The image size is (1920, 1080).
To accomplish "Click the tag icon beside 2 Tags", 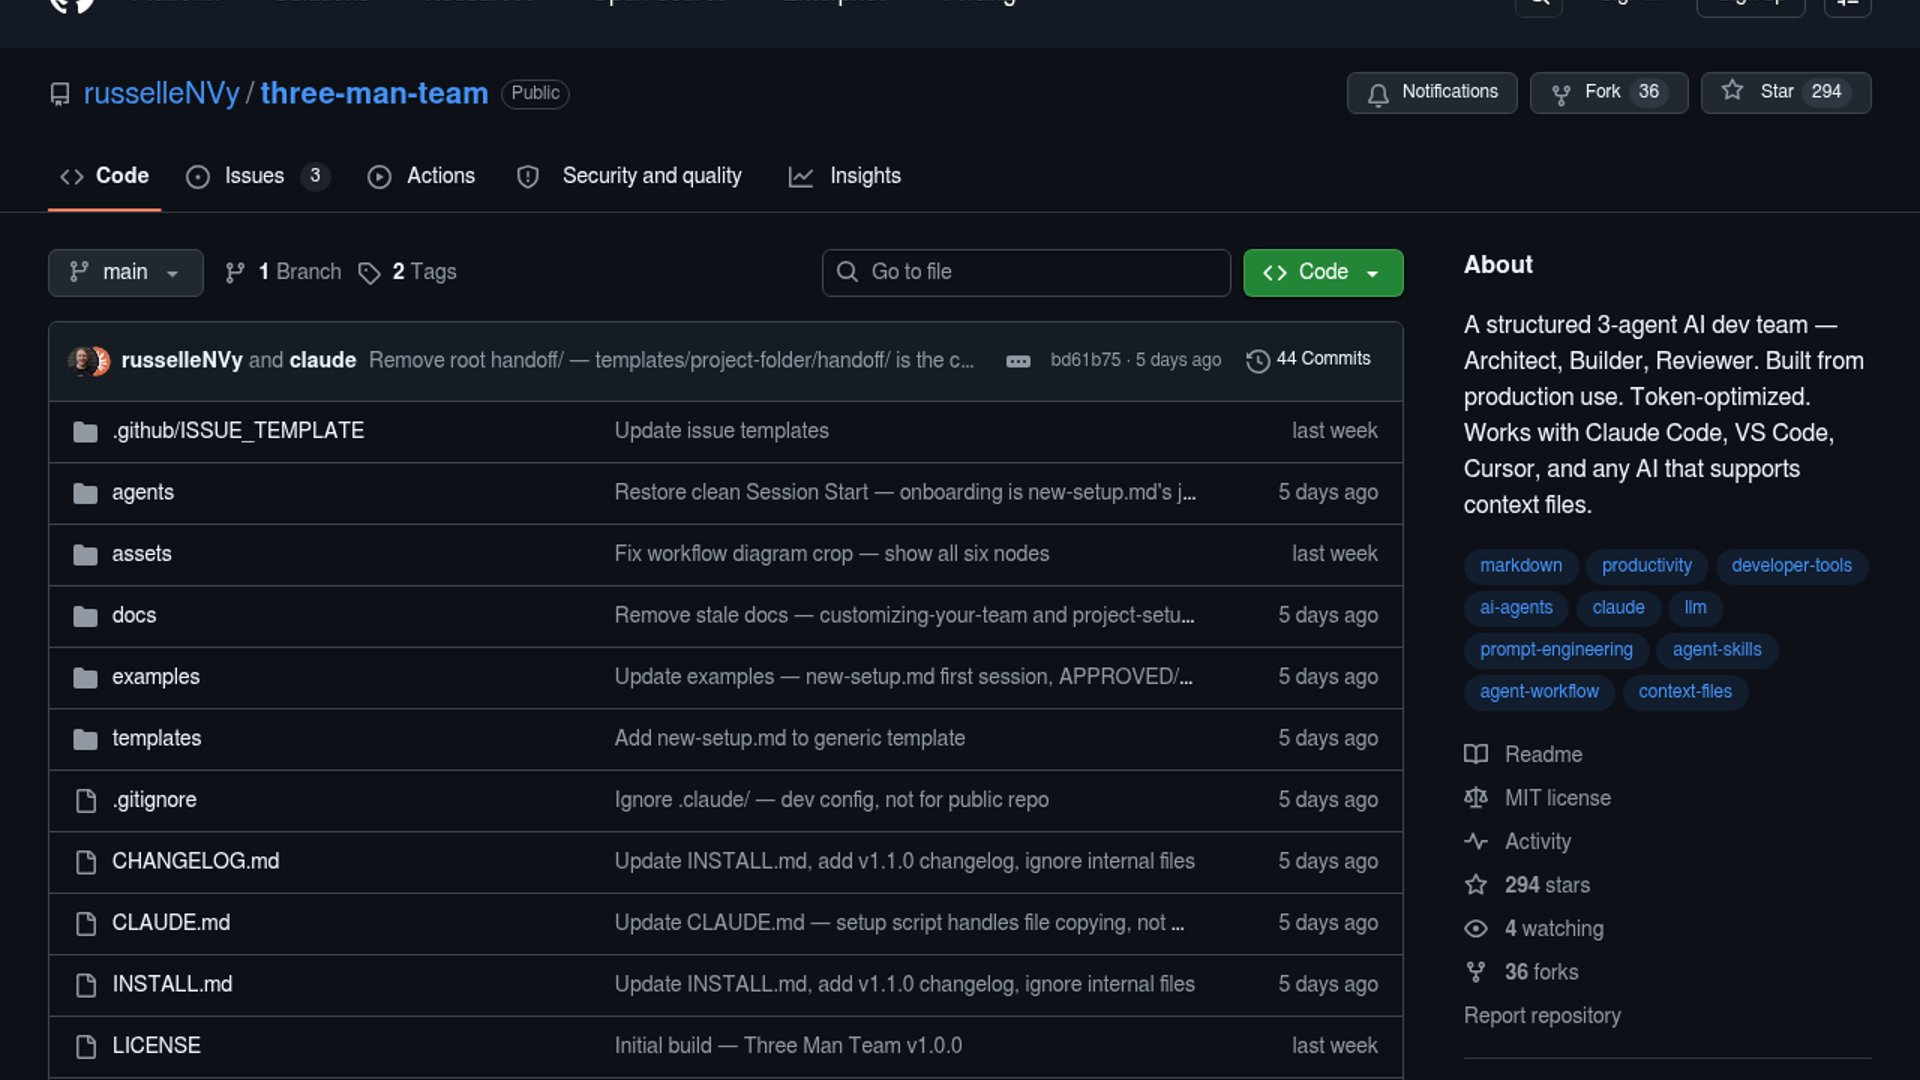I will point(369,273).
